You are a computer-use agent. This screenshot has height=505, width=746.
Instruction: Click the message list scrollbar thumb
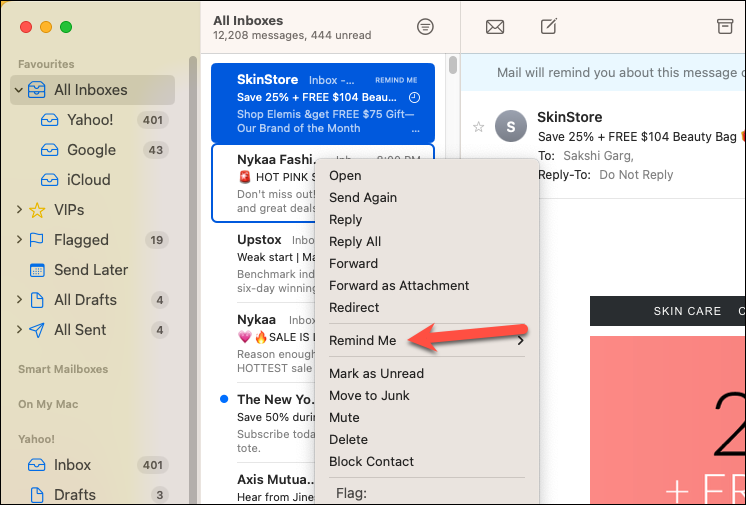452,65
